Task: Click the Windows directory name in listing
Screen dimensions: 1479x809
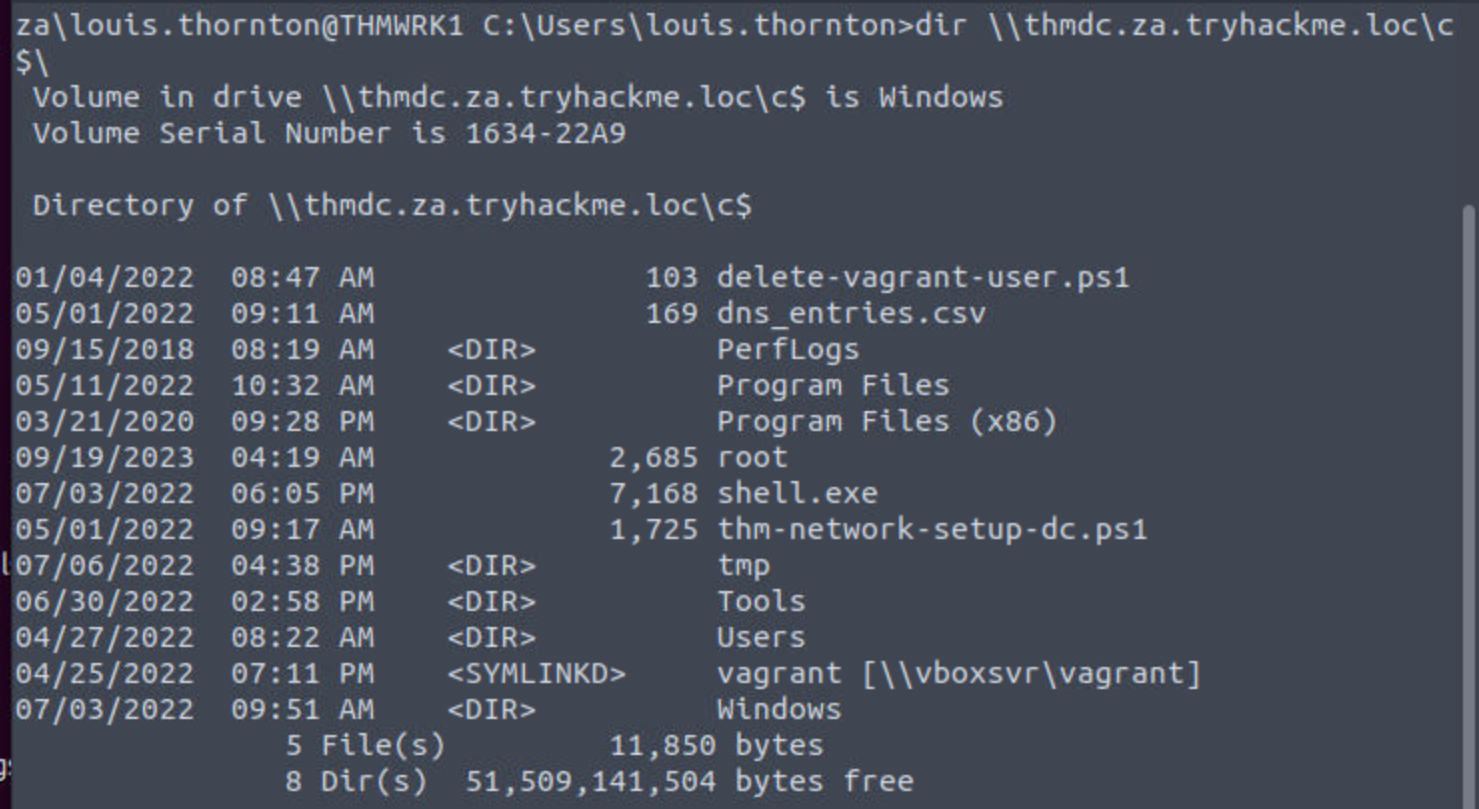Action: click(778, 709)
